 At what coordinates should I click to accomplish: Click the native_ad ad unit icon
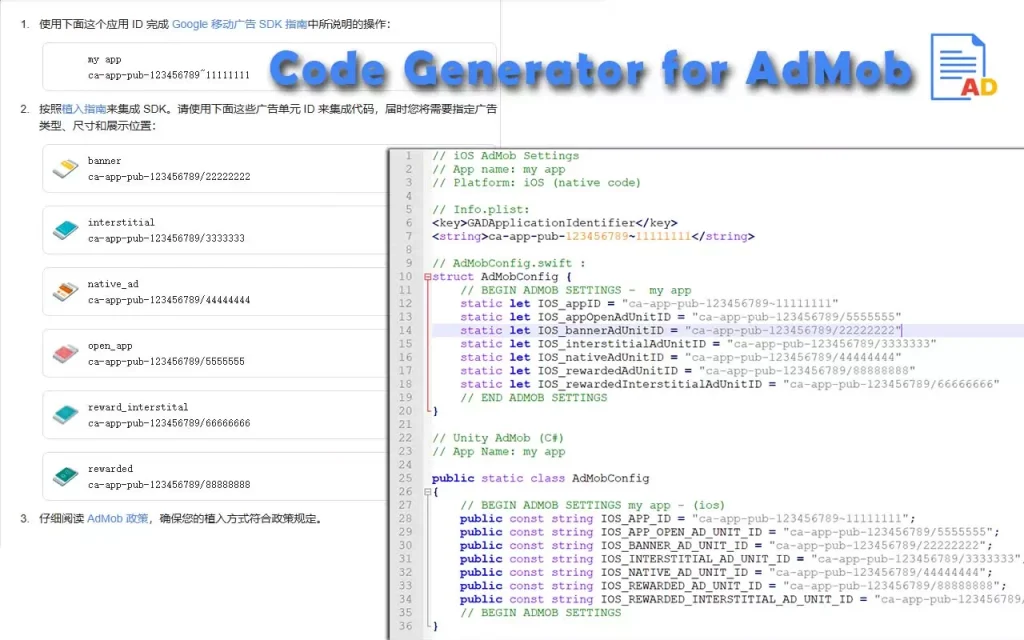(65, 292)
